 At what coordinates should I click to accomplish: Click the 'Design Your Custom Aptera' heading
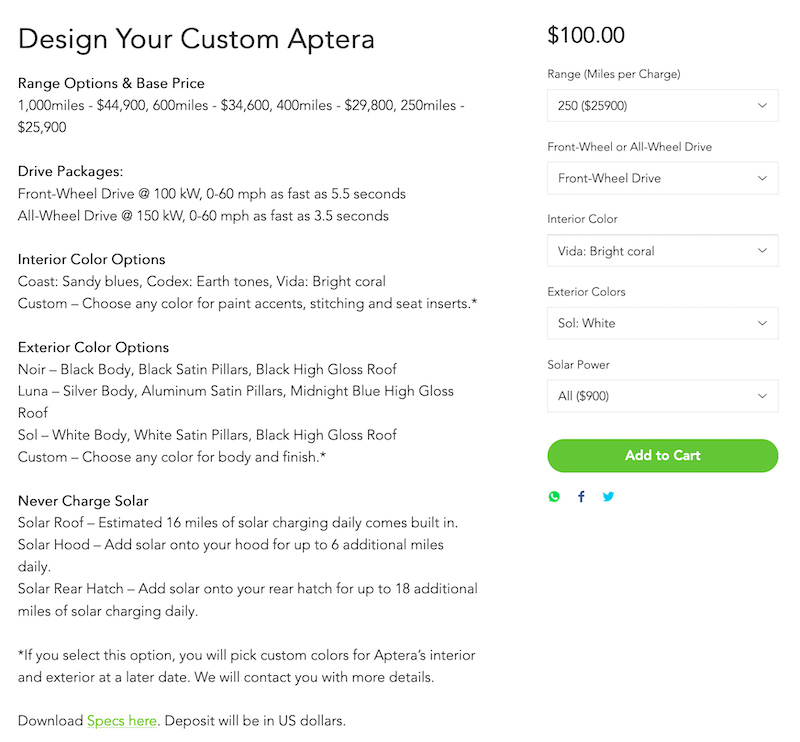[196, 39]
